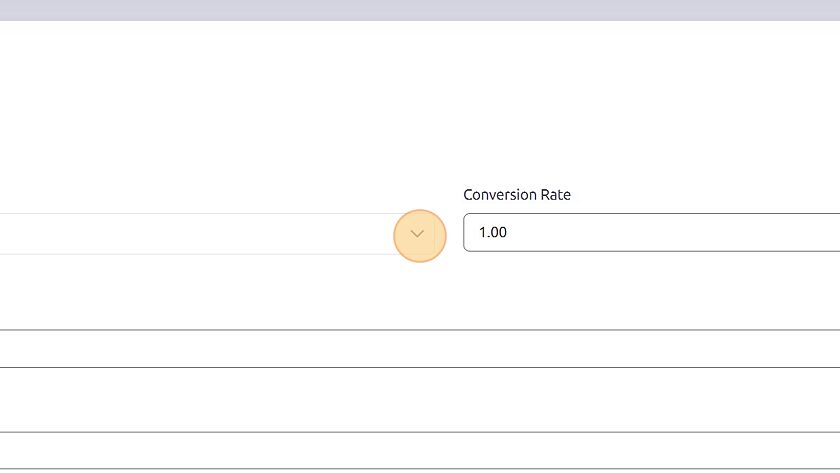Expand the select field via its arrow
The height and width of the screenshot is (473, 840).
417,234
